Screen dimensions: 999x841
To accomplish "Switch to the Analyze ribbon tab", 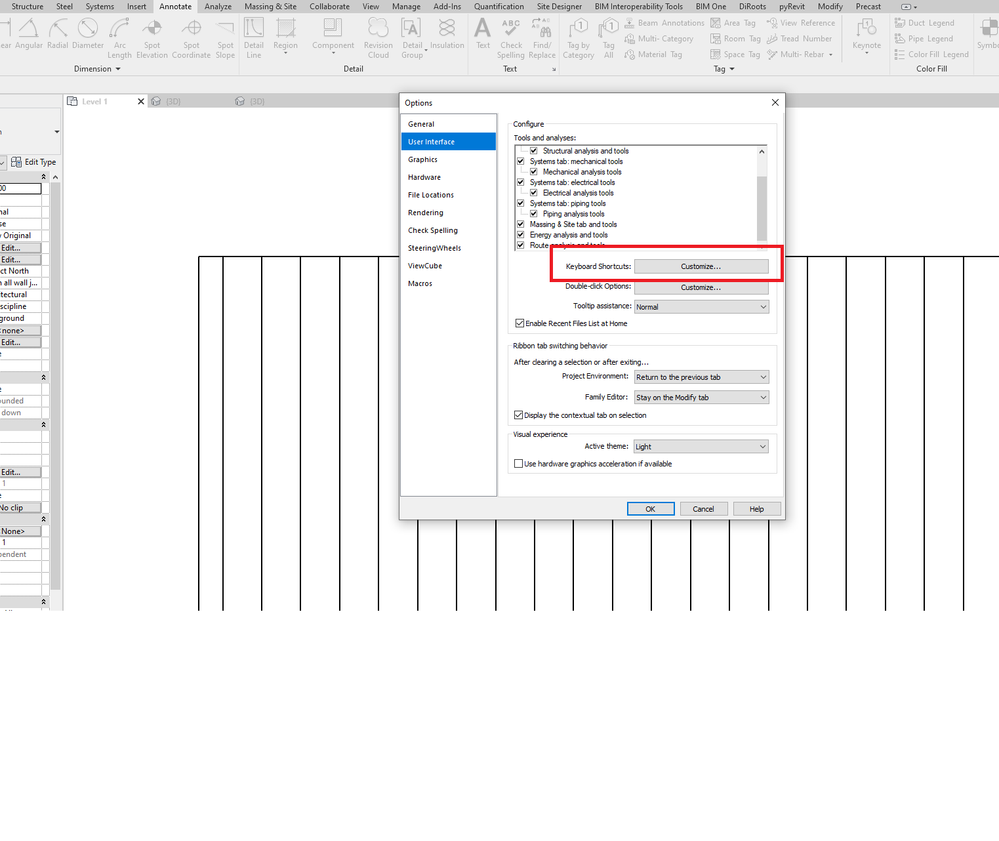I will (x=218, y=6).
